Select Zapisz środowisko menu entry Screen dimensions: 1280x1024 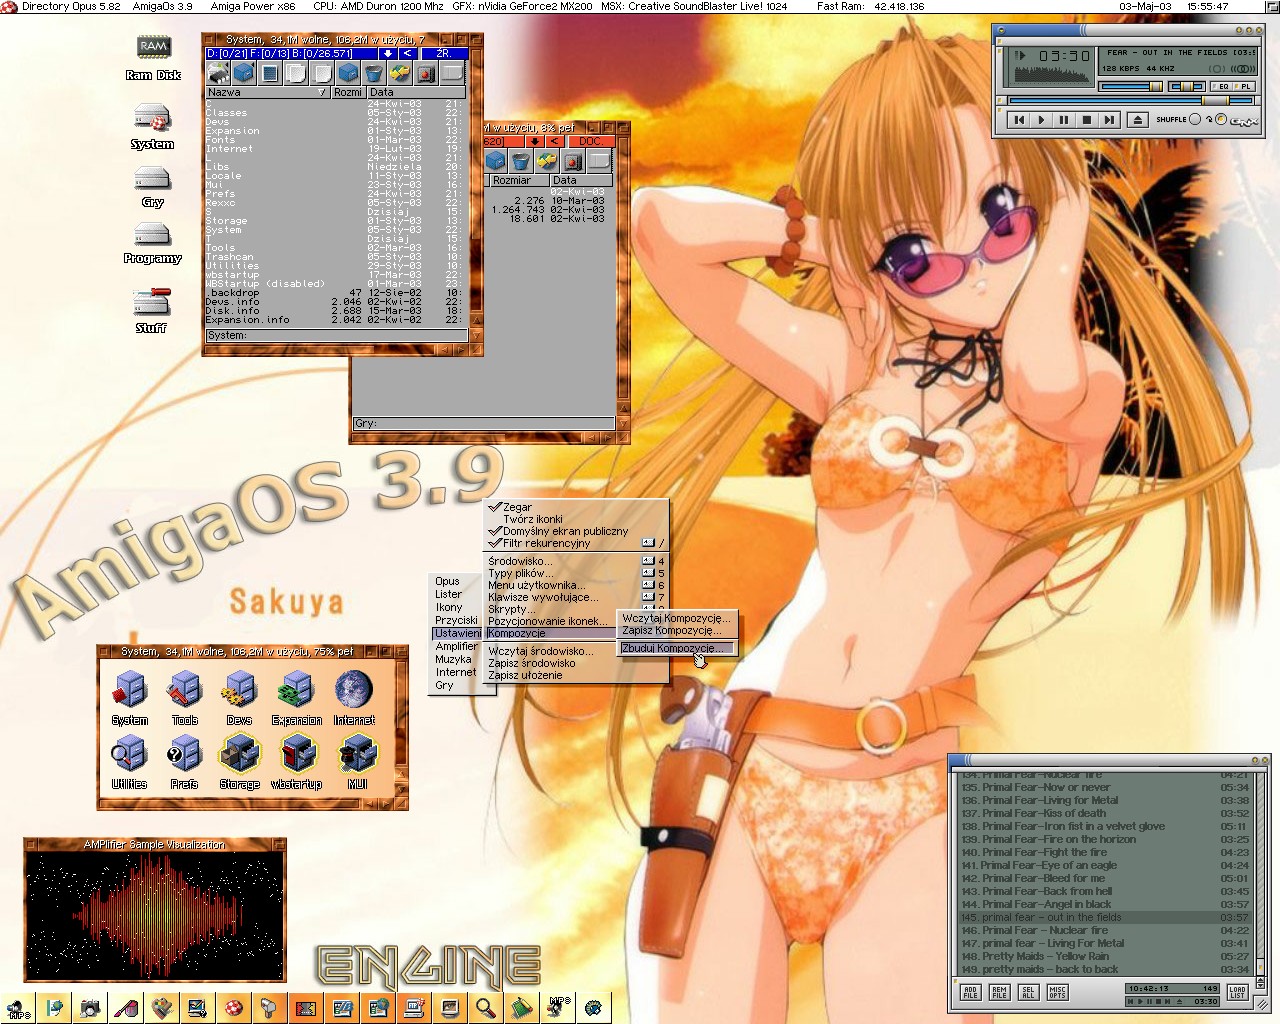[574, 663]
